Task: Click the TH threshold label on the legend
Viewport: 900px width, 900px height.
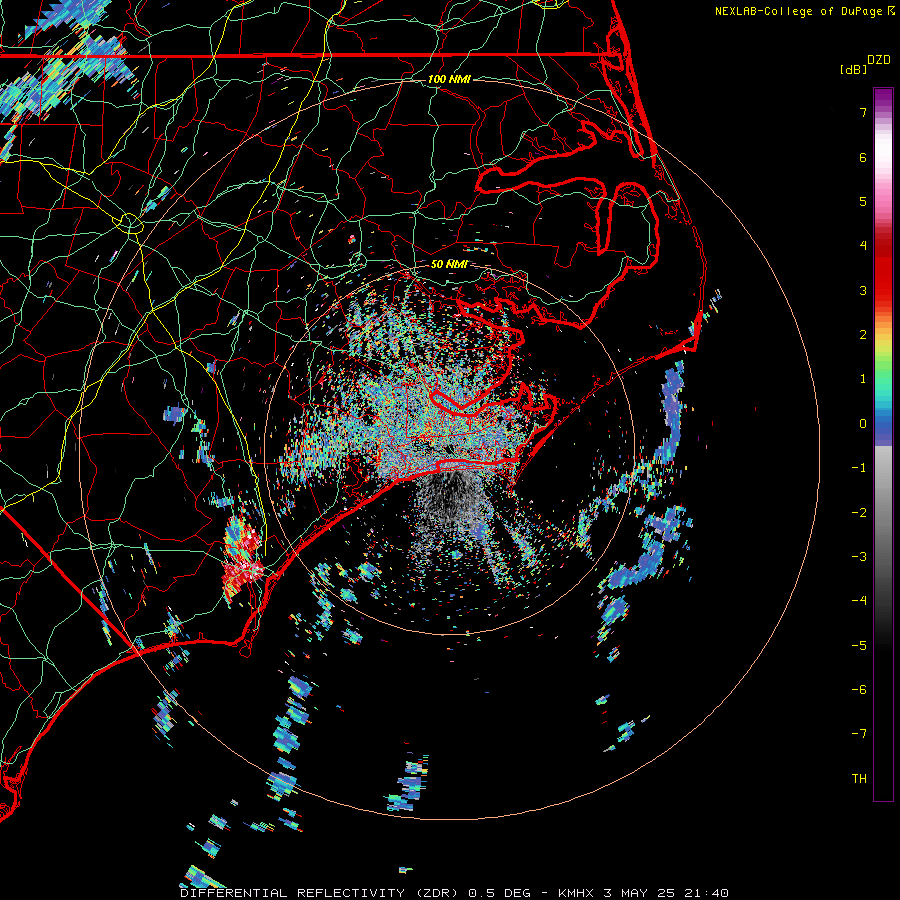Action: (859, 779)
